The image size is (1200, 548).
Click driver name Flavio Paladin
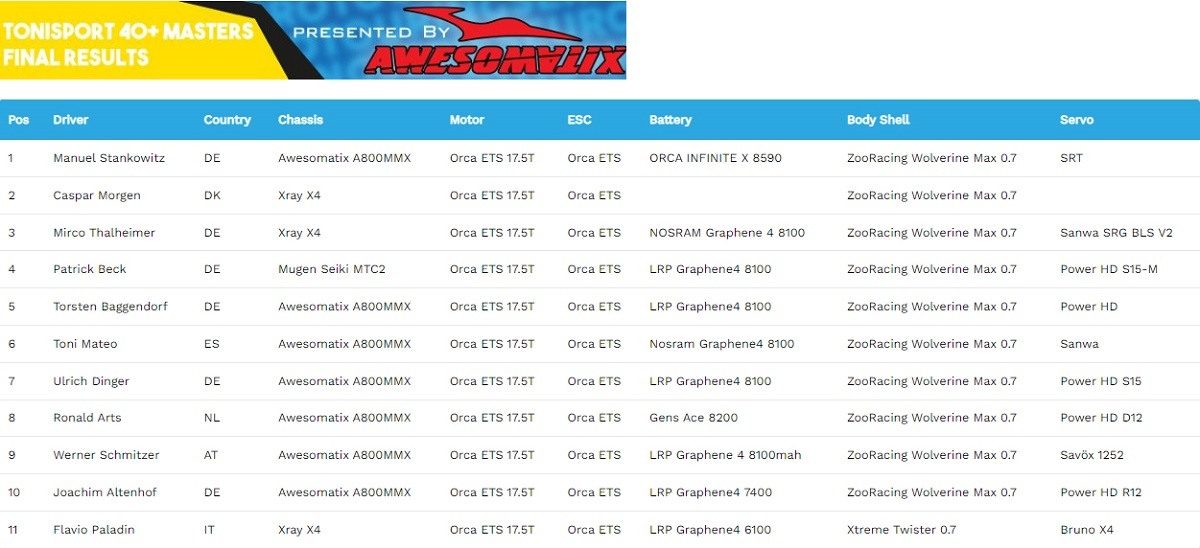[x=94, y=530]
